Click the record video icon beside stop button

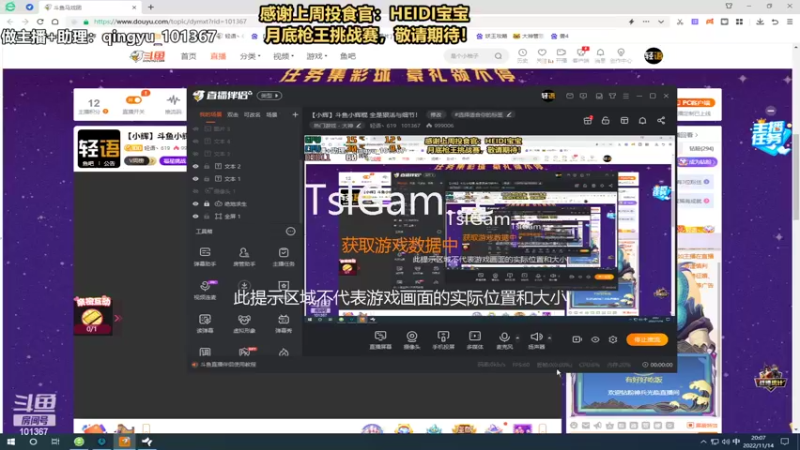point(577,339)
